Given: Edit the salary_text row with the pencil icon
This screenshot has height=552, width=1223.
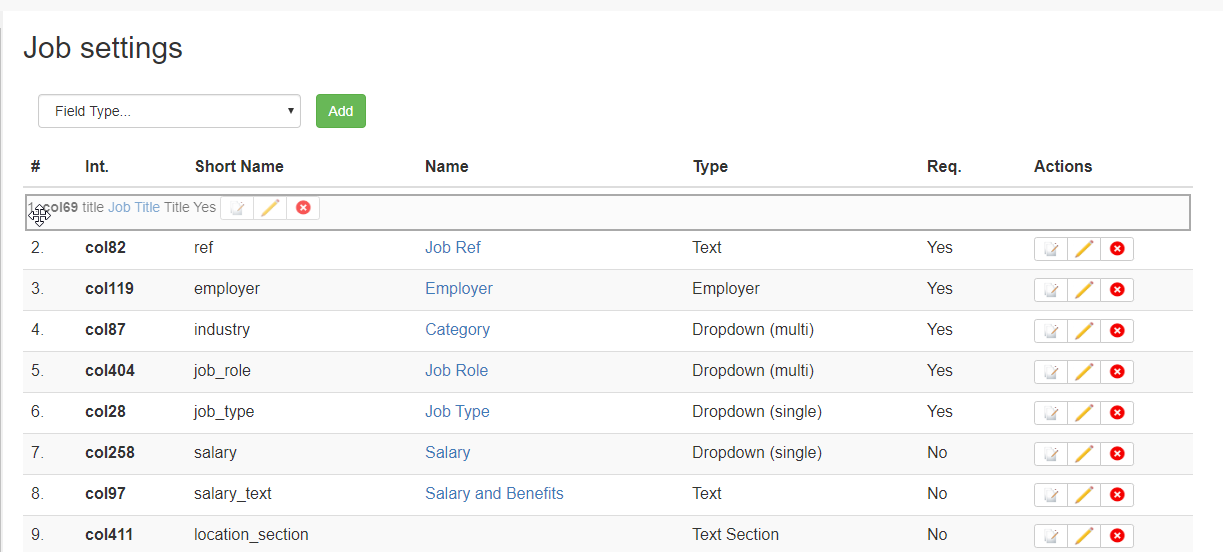Looking at the screenshot, I should coord(1084,495).
